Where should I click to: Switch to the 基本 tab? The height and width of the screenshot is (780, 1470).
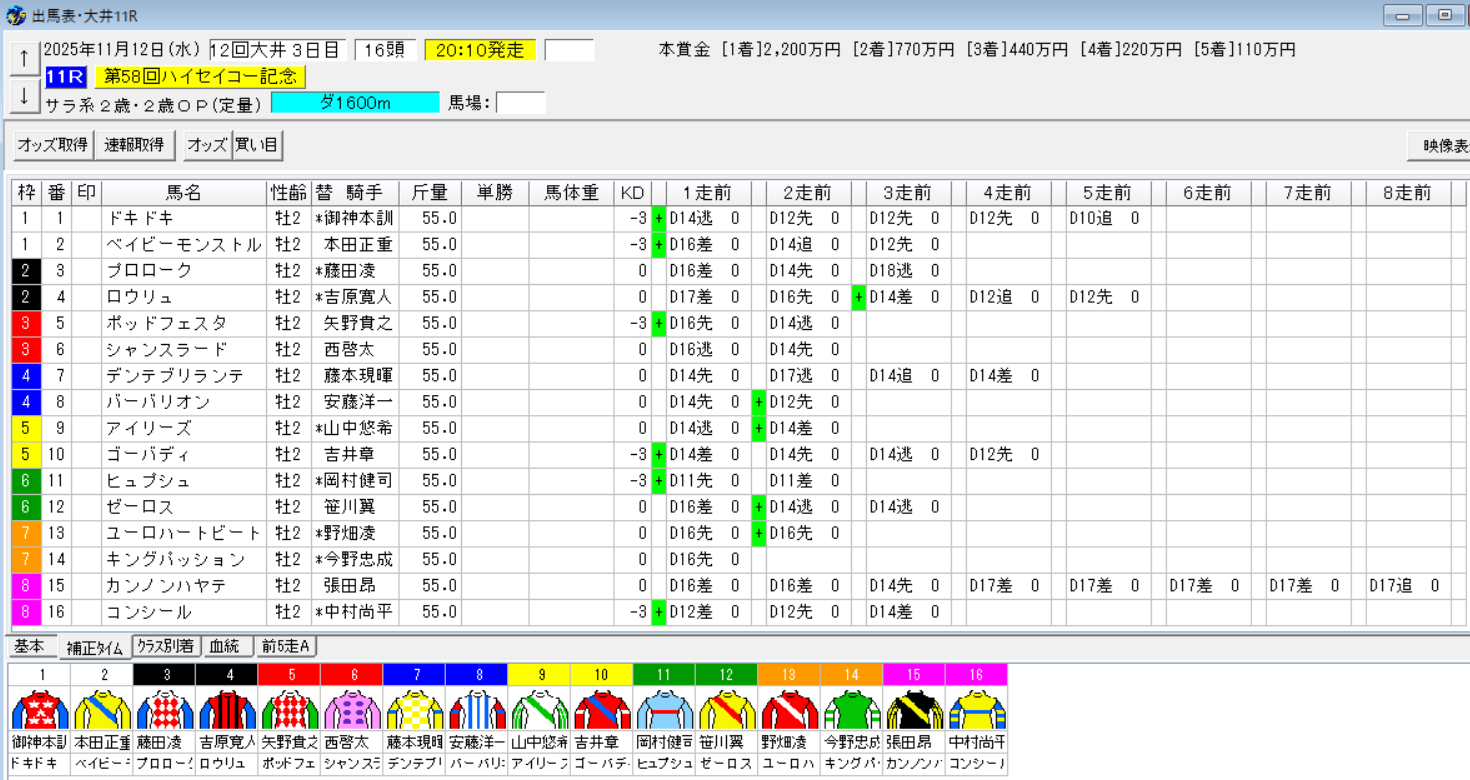tap(29, 647)
